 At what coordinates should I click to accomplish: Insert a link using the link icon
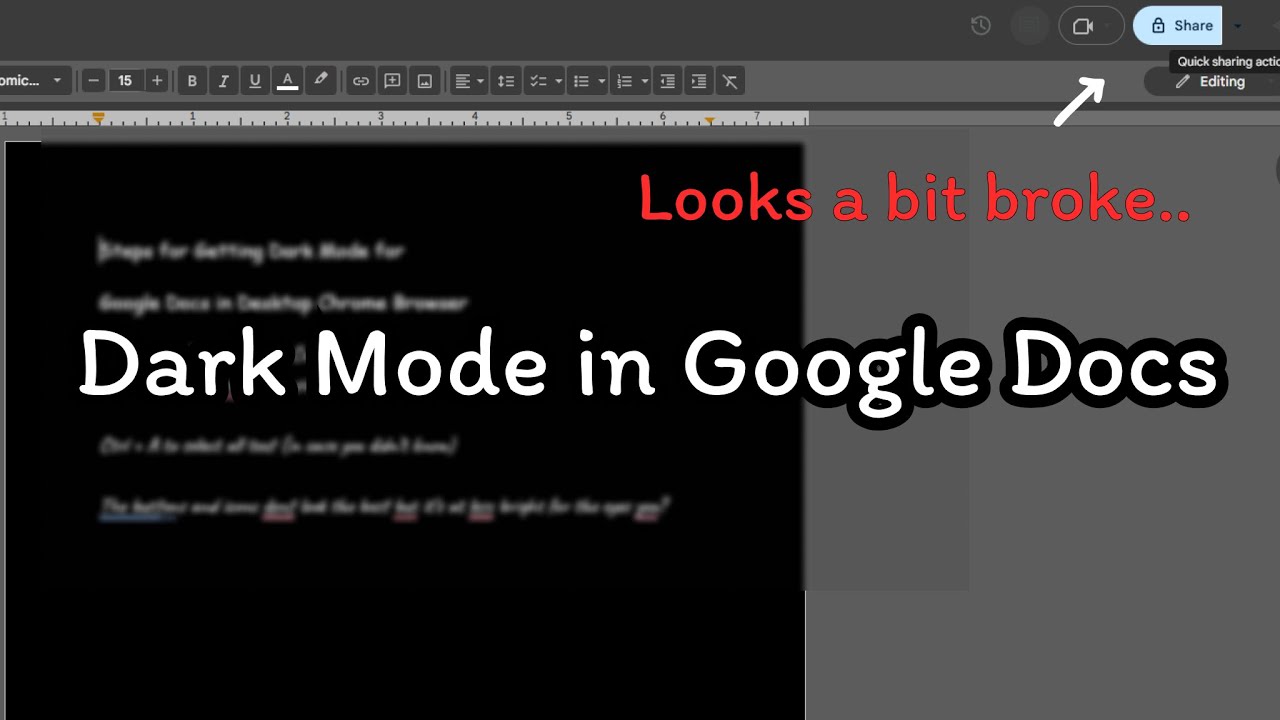click(x=361, y=81)
